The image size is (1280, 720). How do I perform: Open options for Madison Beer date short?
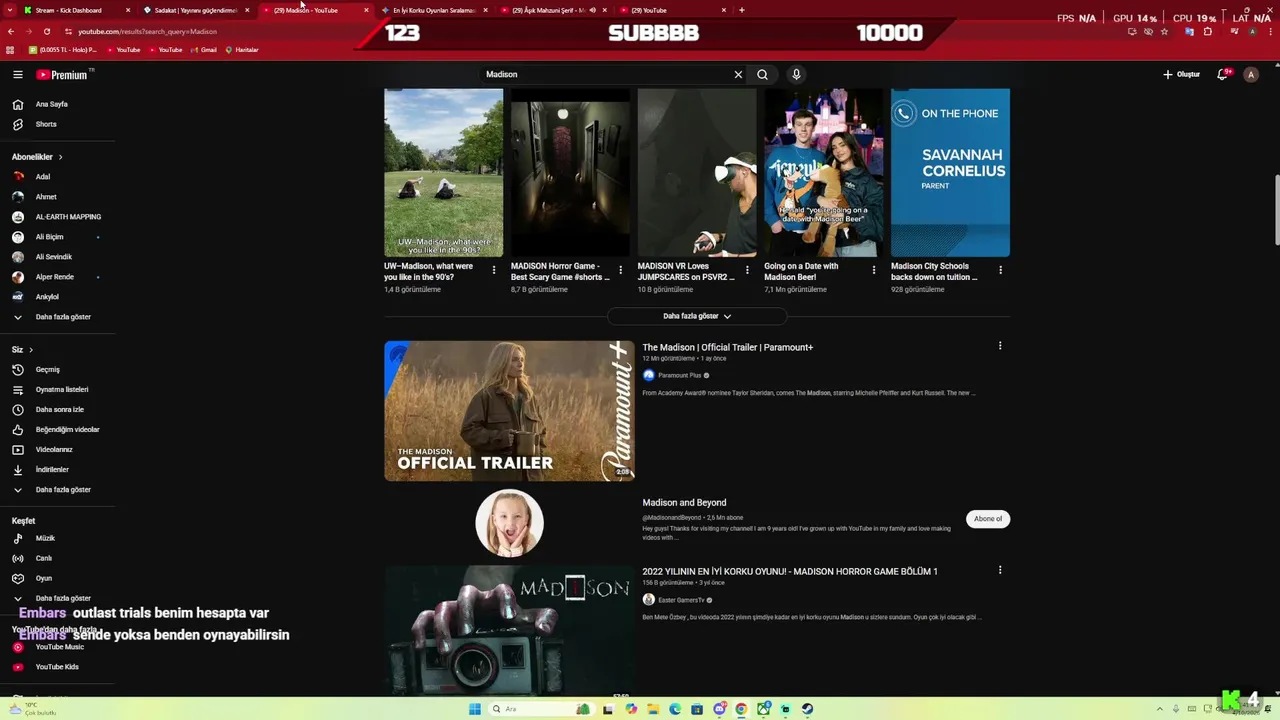873,270
